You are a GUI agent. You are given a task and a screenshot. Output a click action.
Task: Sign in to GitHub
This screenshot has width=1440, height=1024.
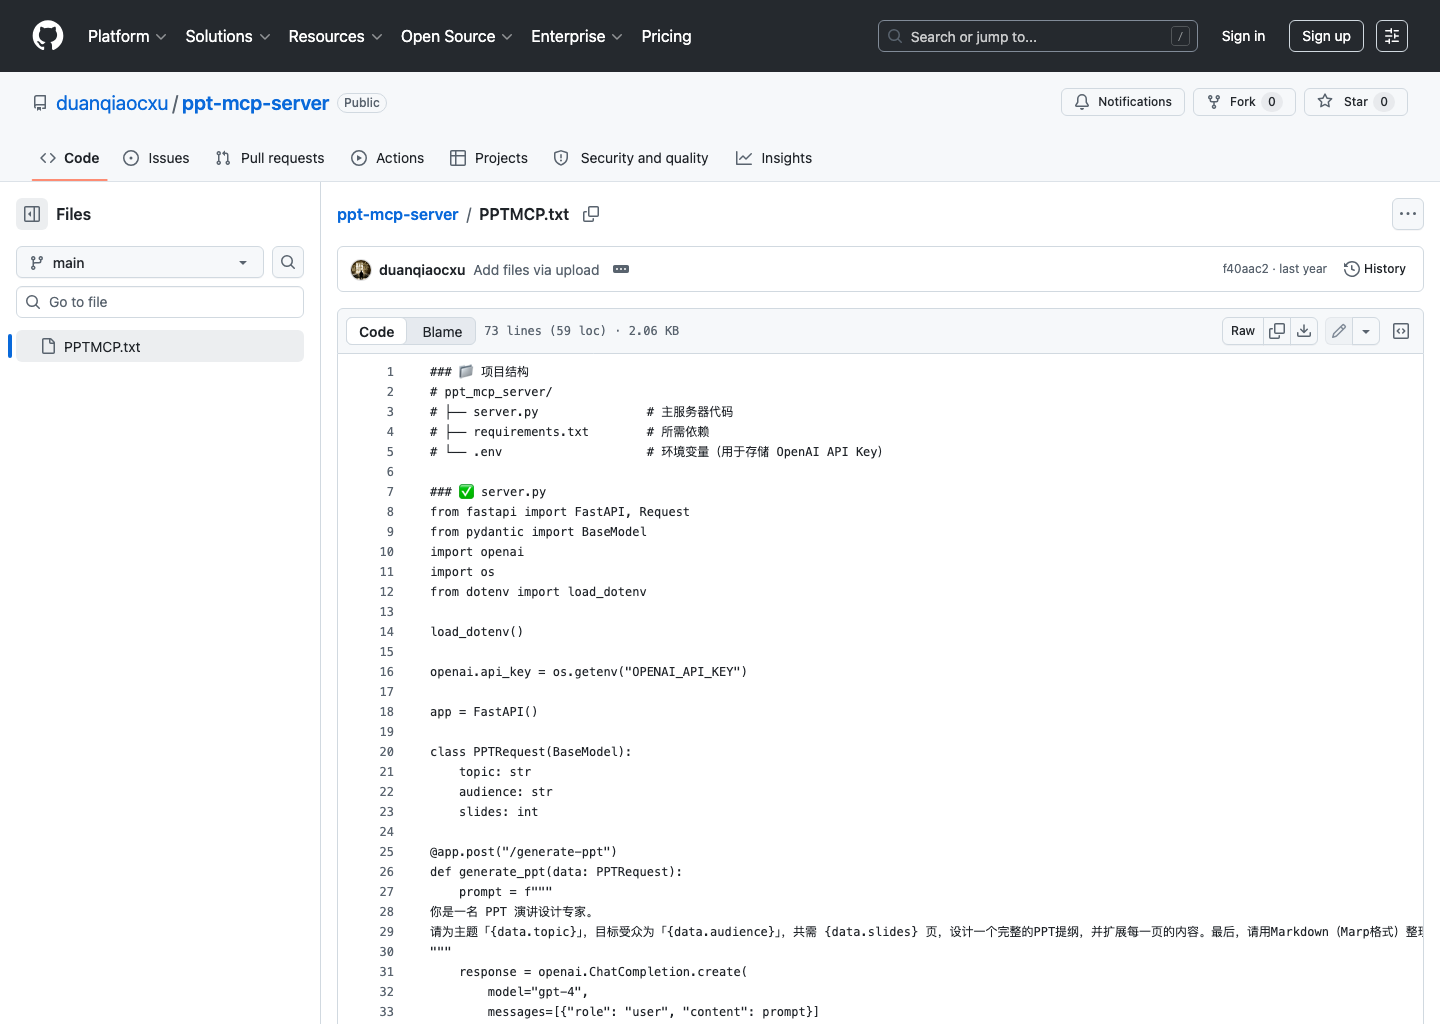tap(1243, 36)
